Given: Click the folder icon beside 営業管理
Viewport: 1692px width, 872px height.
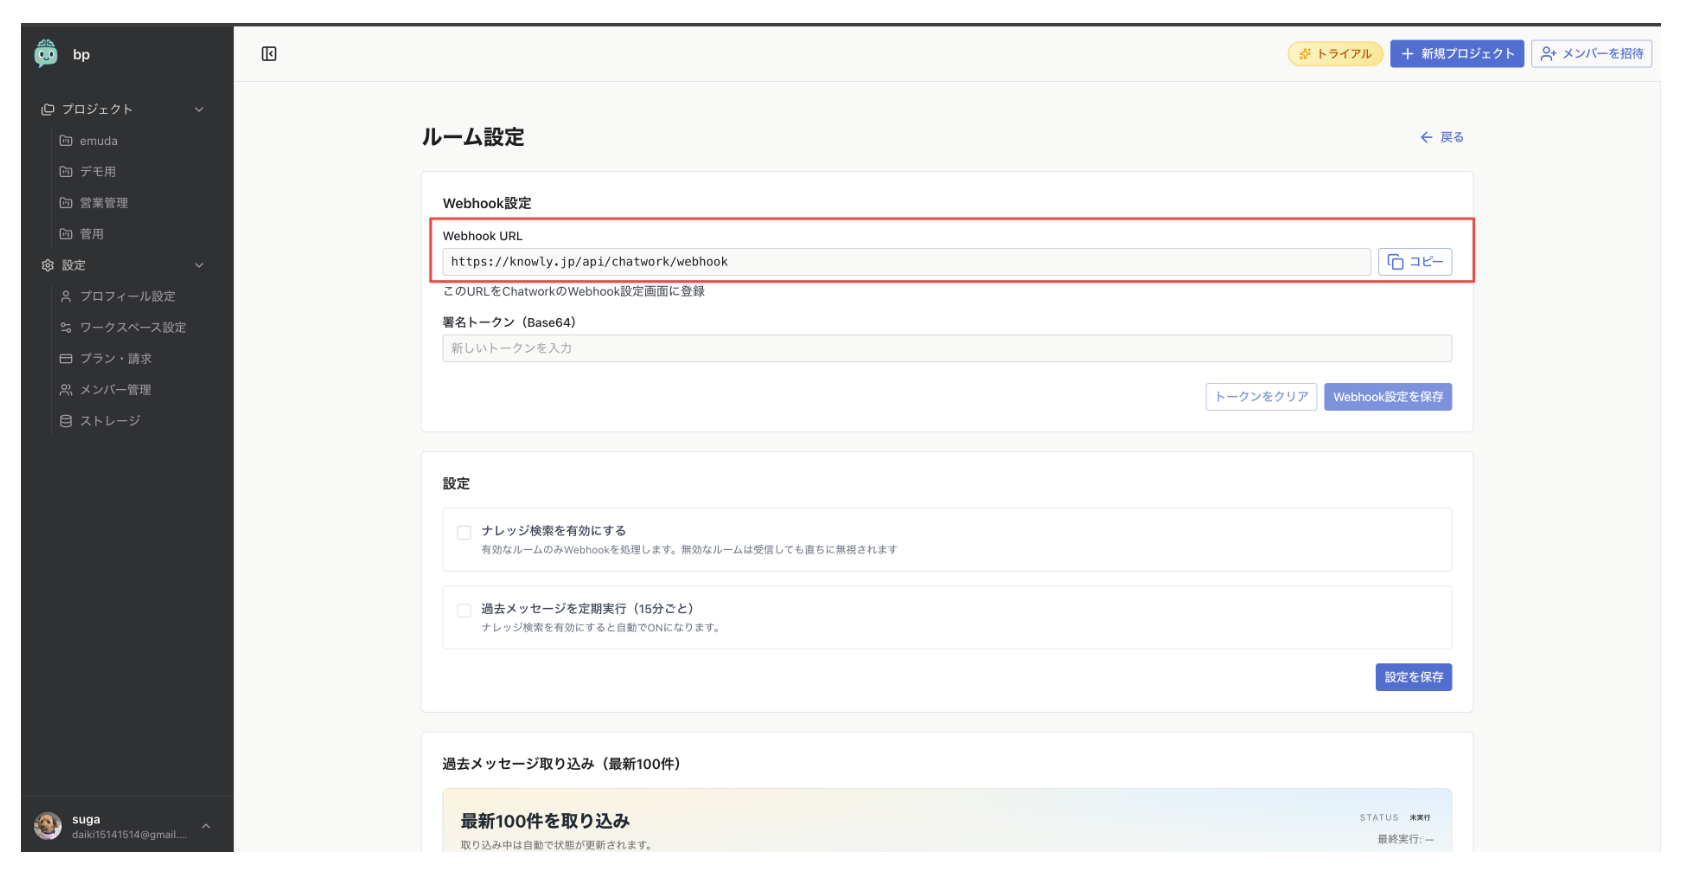Looking at the screenshot, I should pos(66,203).
